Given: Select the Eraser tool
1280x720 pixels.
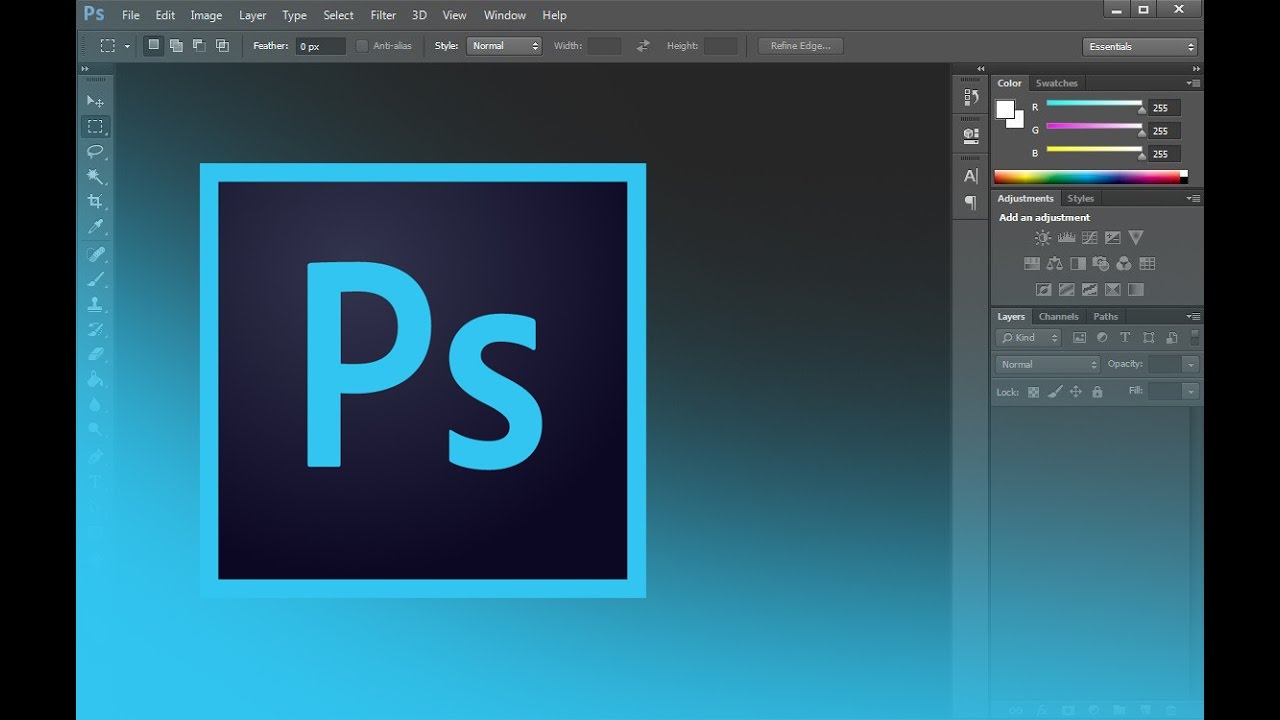Looking at the screenshot, I should point(95,354).
